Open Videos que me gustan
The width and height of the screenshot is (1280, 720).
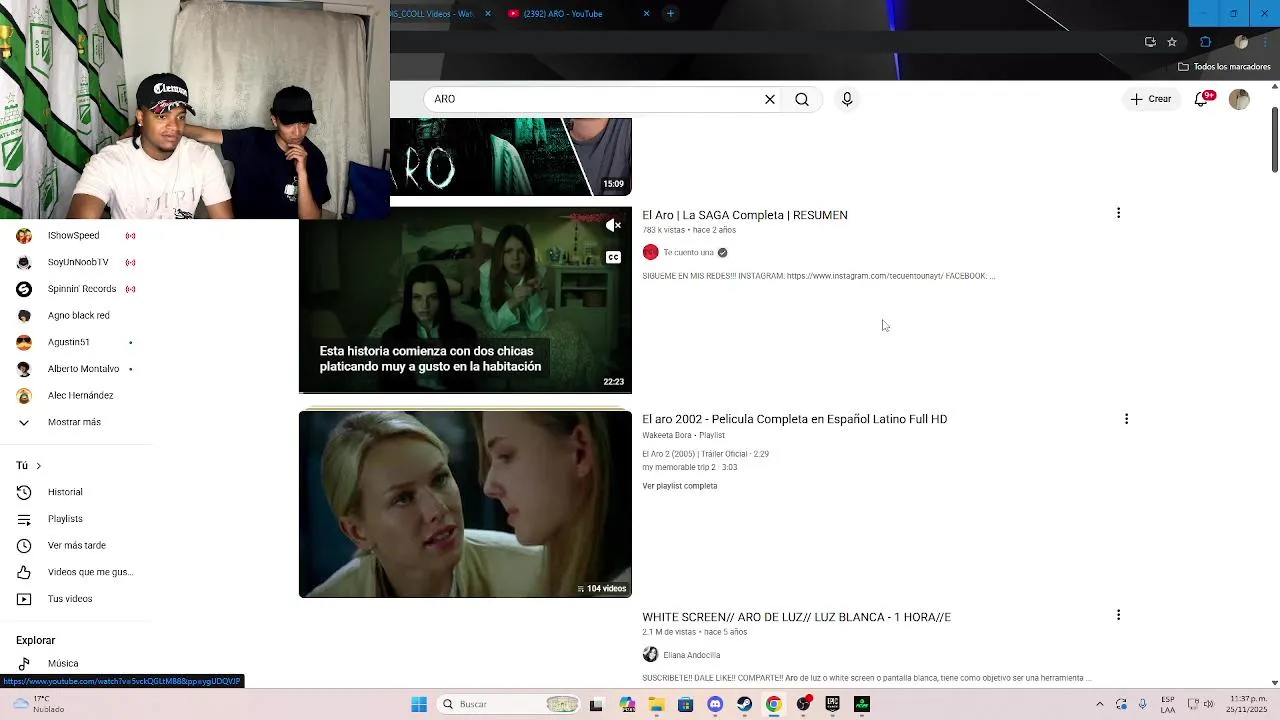[76, 572]
